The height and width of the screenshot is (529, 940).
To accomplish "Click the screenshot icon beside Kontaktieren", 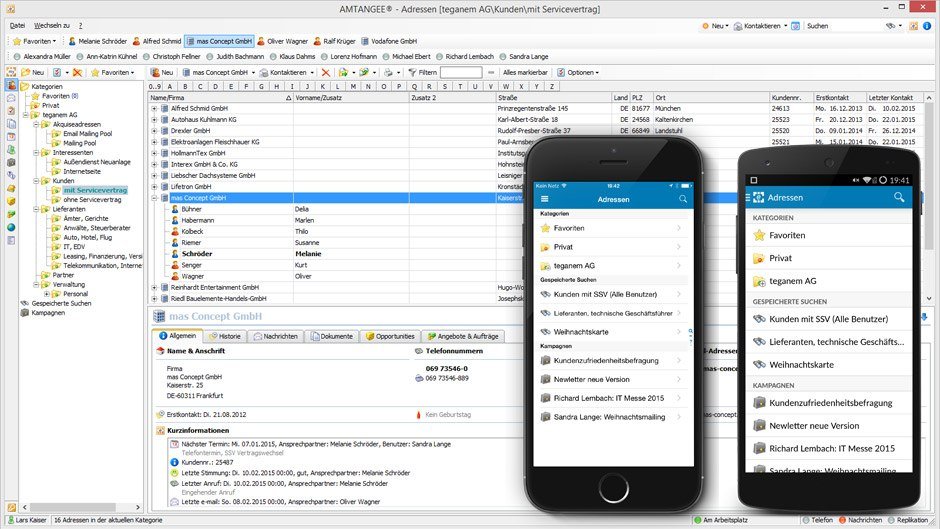I will coord(796,26).
